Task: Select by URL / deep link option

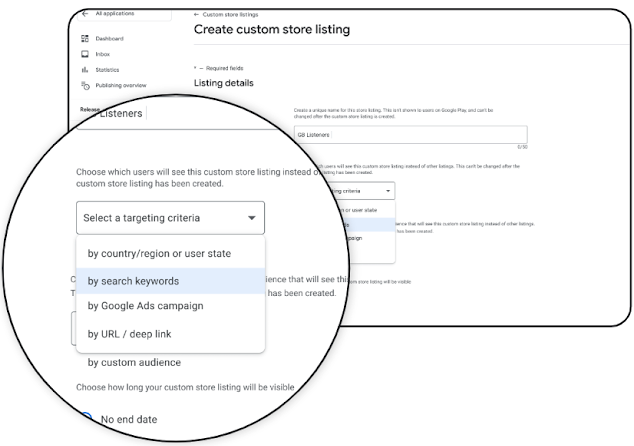Action: click(x=129, y=334)
